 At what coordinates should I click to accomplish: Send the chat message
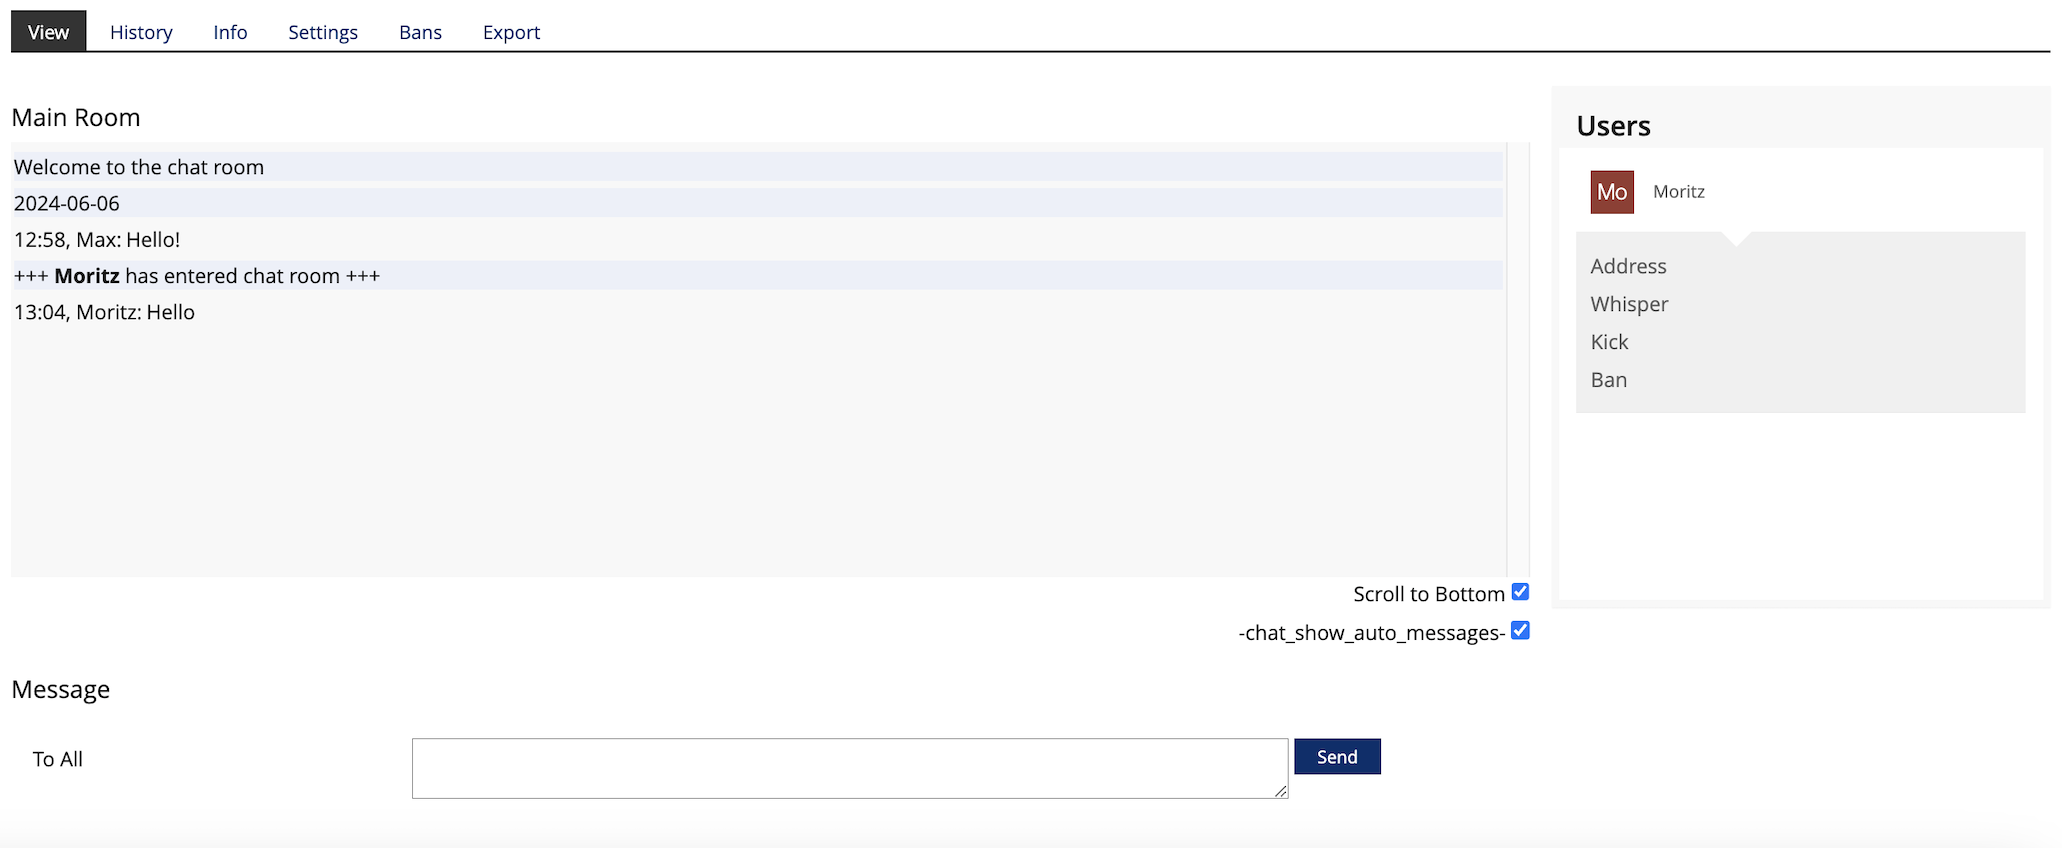coord(1337,757)
